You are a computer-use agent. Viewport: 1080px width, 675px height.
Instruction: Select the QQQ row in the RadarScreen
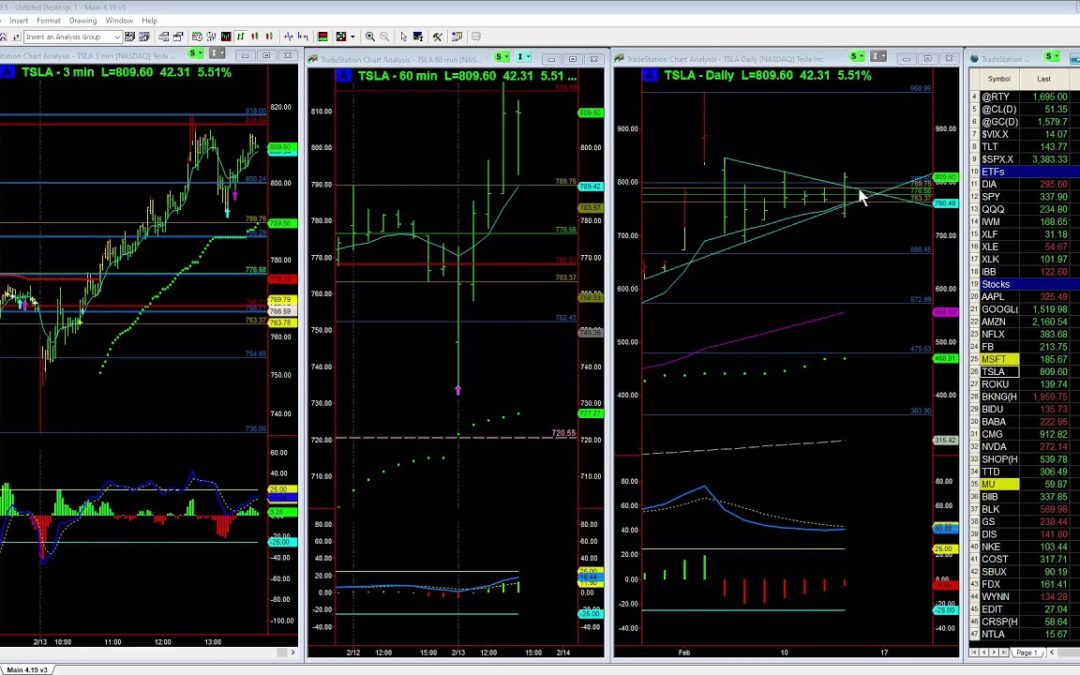click(1024, 209)
